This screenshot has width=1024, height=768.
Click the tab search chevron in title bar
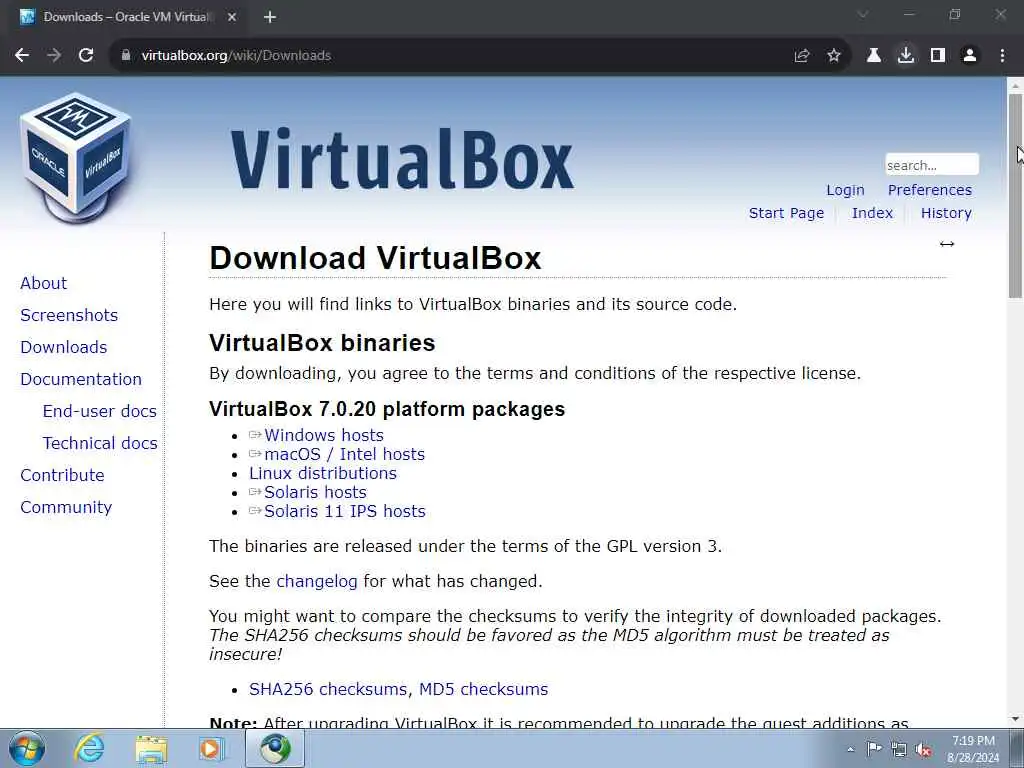[863, 14]
